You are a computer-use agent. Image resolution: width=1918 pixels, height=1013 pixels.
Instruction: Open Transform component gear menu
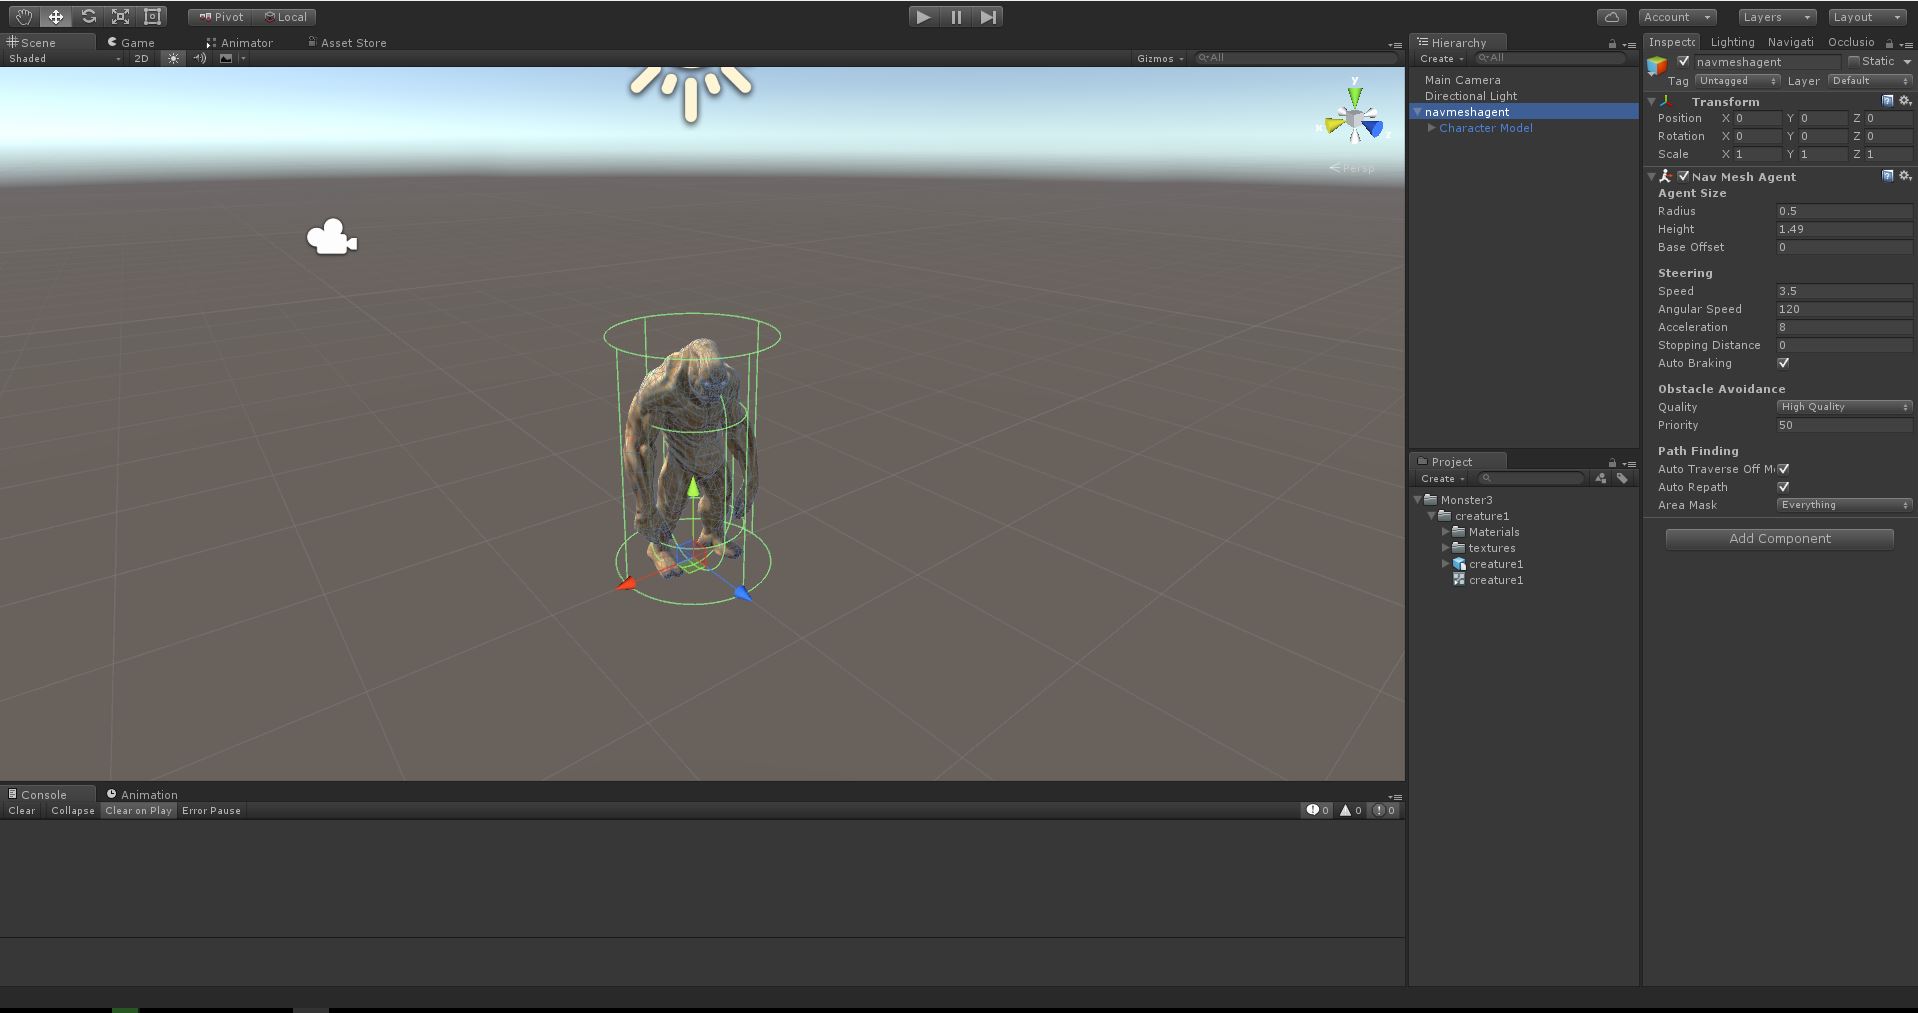coord(1905,101)
